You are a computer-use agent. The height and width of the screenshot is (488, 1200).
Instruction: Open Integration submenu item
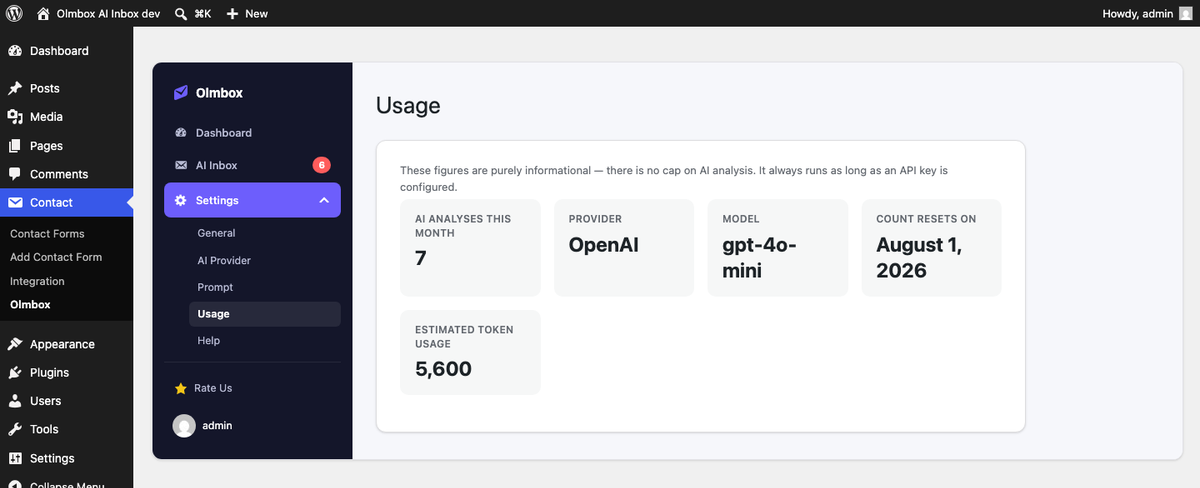click(37, 281)
